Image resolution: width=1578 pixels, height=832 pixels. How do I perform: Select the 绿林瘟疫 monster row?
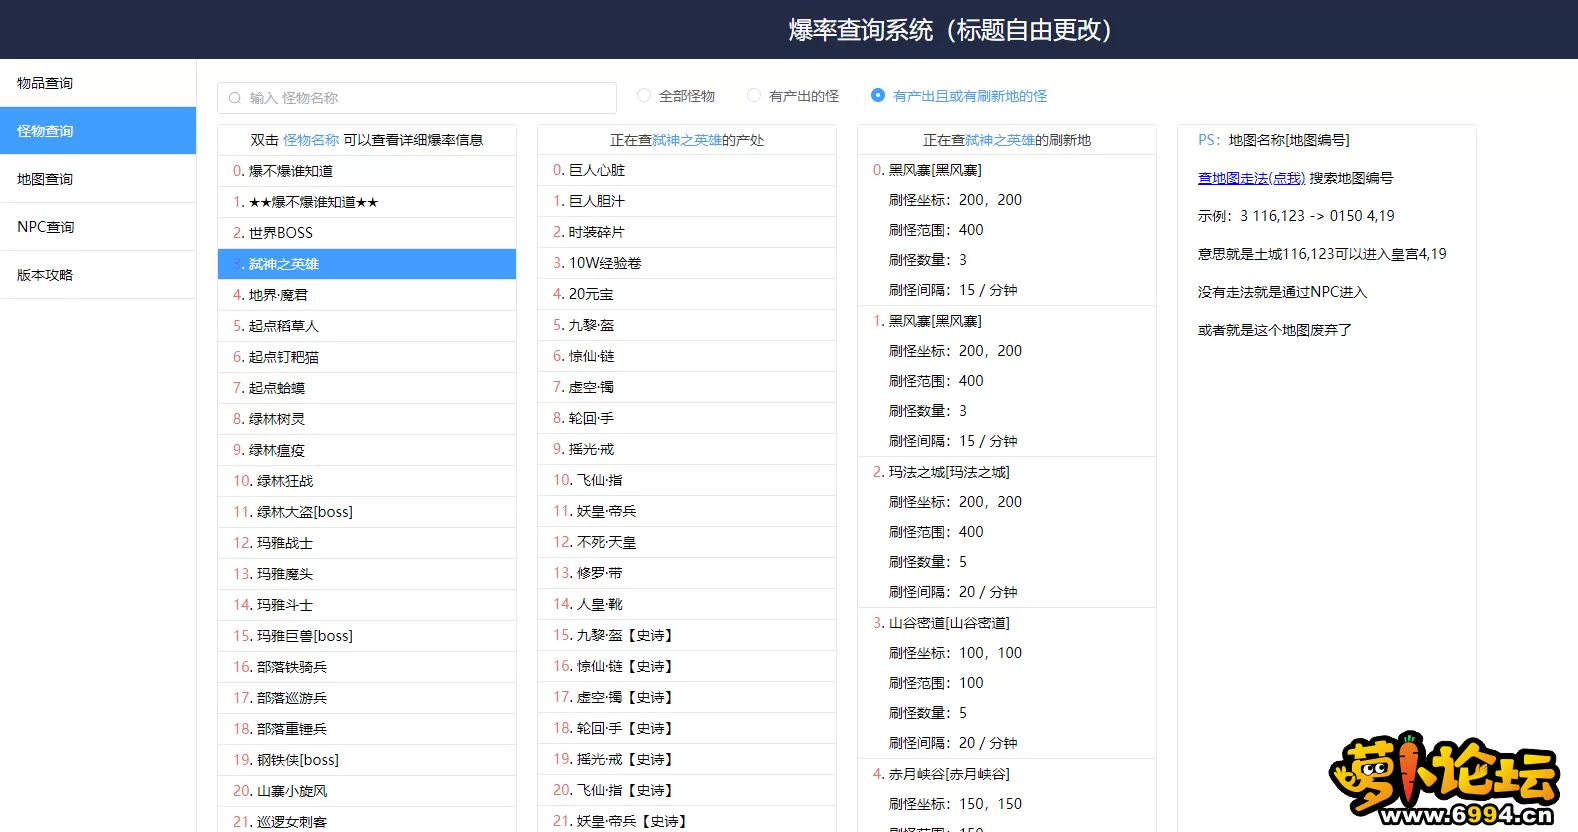point(367,450)
